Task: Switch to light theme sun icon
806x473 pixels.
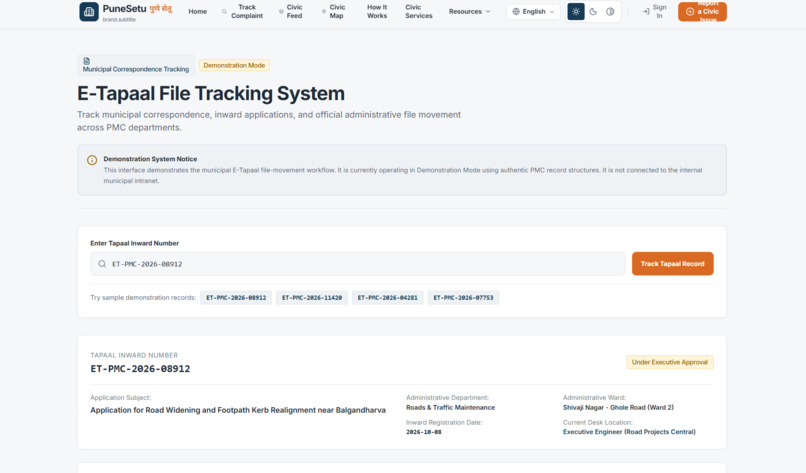Action: pos(576,11)
